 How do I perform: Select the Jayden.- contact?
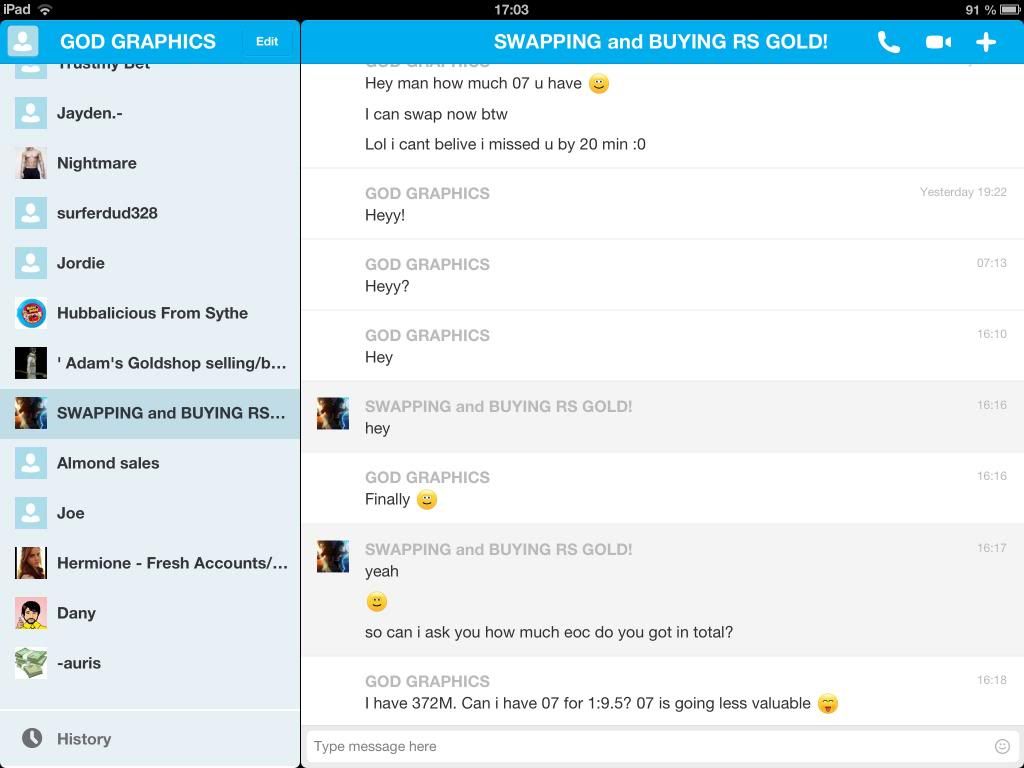click(90, 113)
